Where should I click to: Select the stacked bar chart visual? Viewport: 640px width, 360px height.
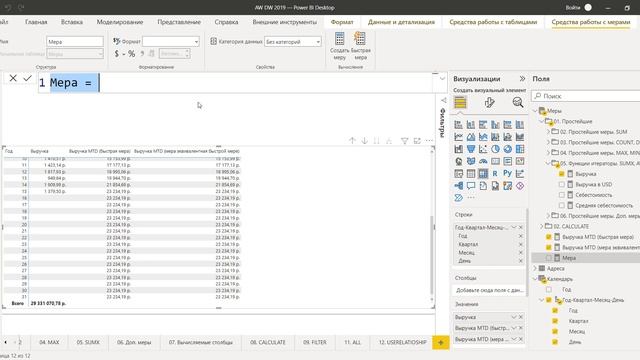point(458,124)
